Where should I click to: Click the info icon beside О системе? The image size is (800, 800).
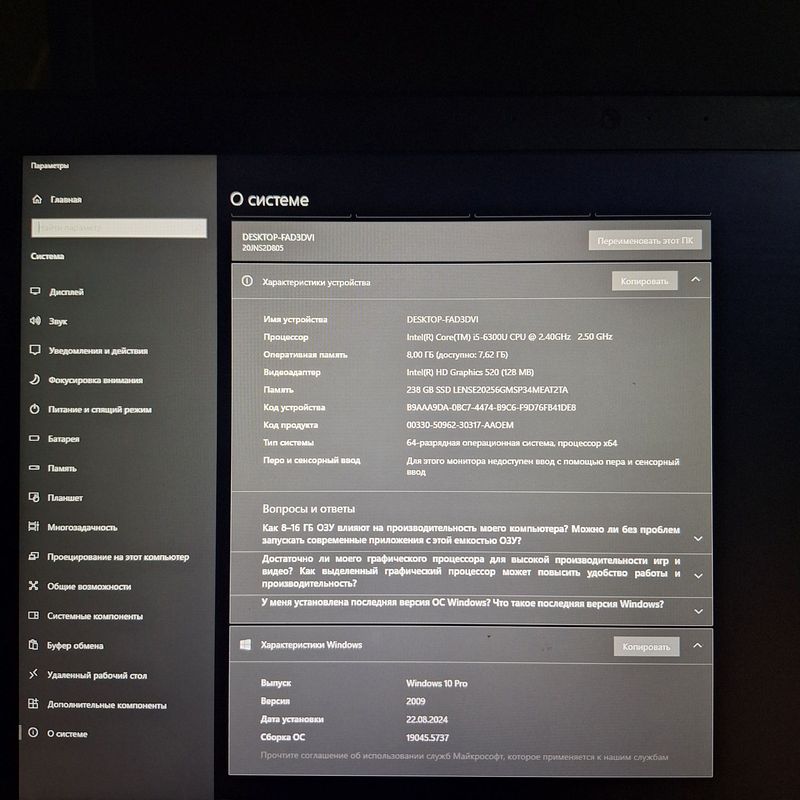pyautogui.click(x=33, y=733)
